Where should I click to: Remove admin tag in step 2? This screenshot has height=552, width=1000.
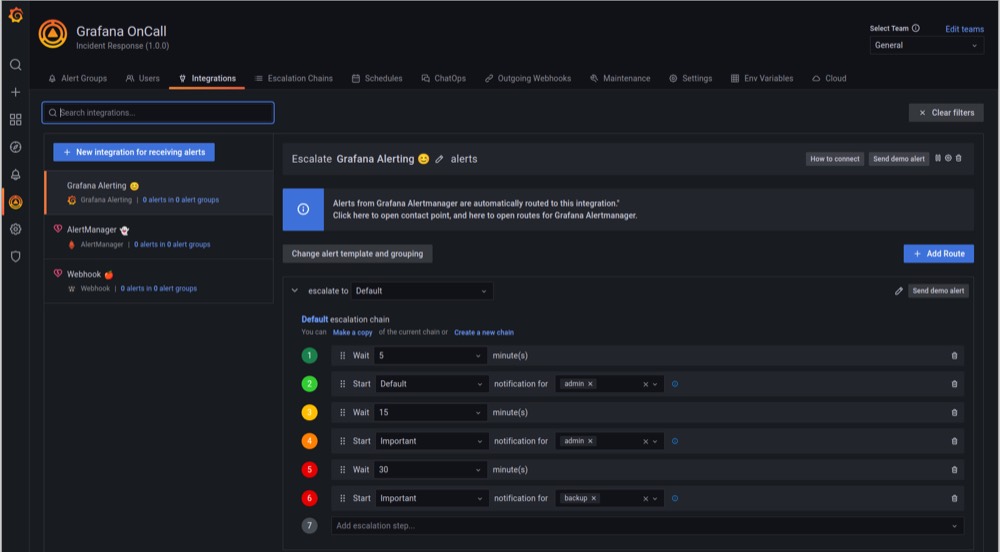[590, 384]
